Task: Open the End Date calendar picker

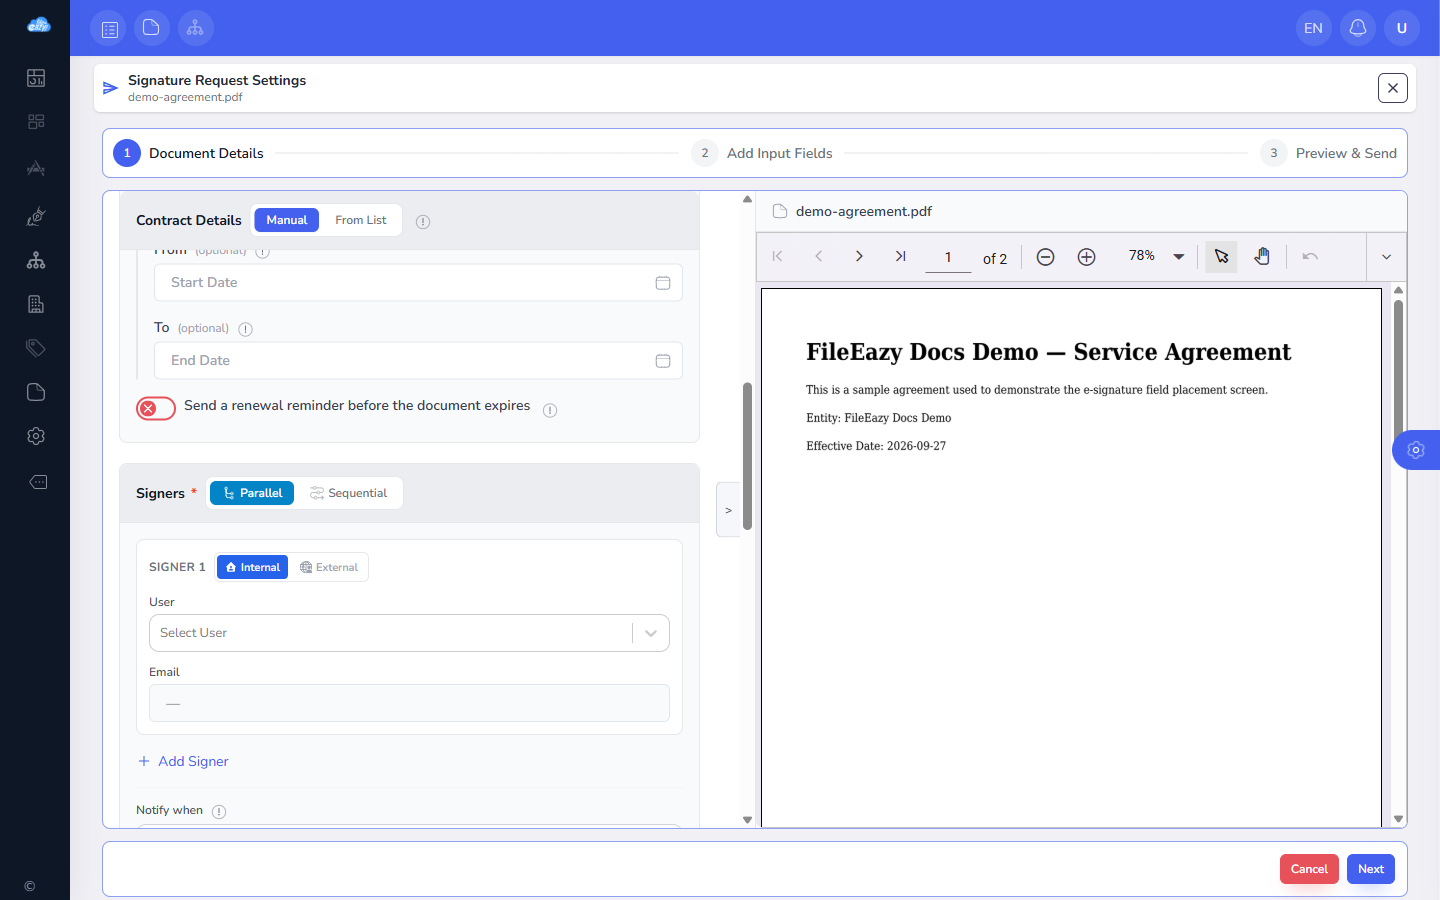Action: [x=662, y=361]
